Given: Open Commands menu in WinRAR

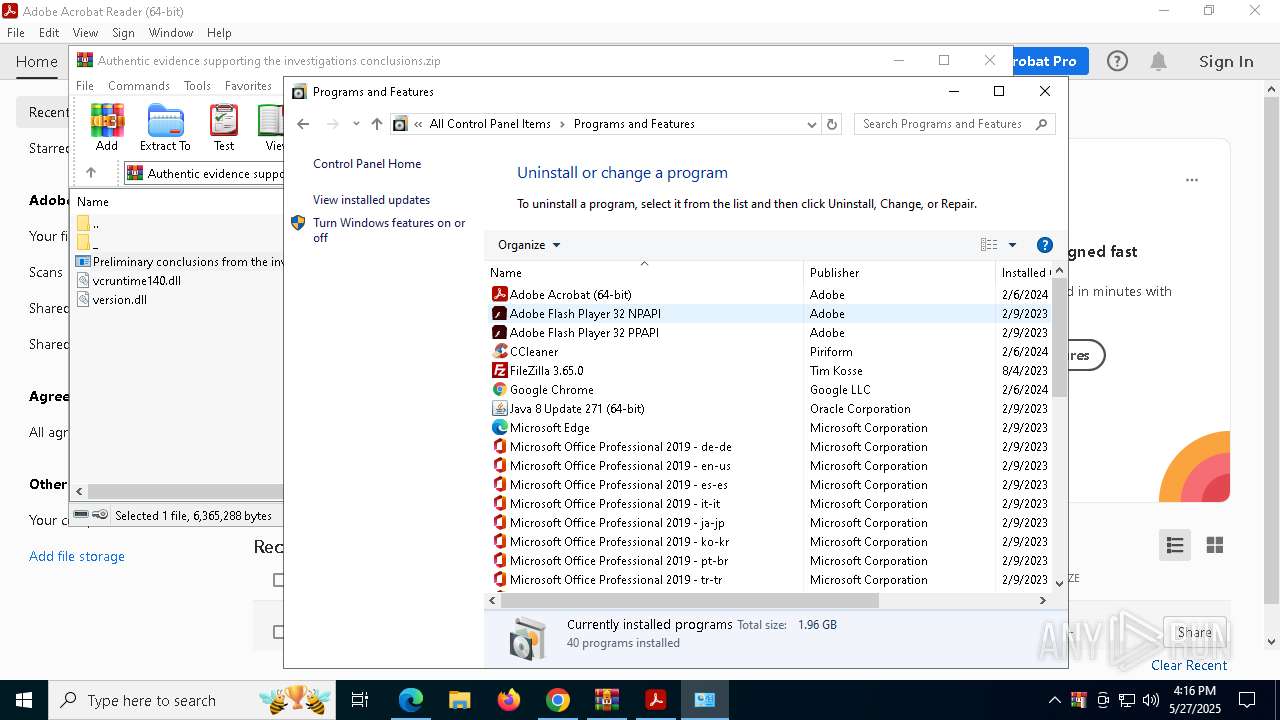Looking at the screenshot, I should pyautogui.click(x=139, y=86).
